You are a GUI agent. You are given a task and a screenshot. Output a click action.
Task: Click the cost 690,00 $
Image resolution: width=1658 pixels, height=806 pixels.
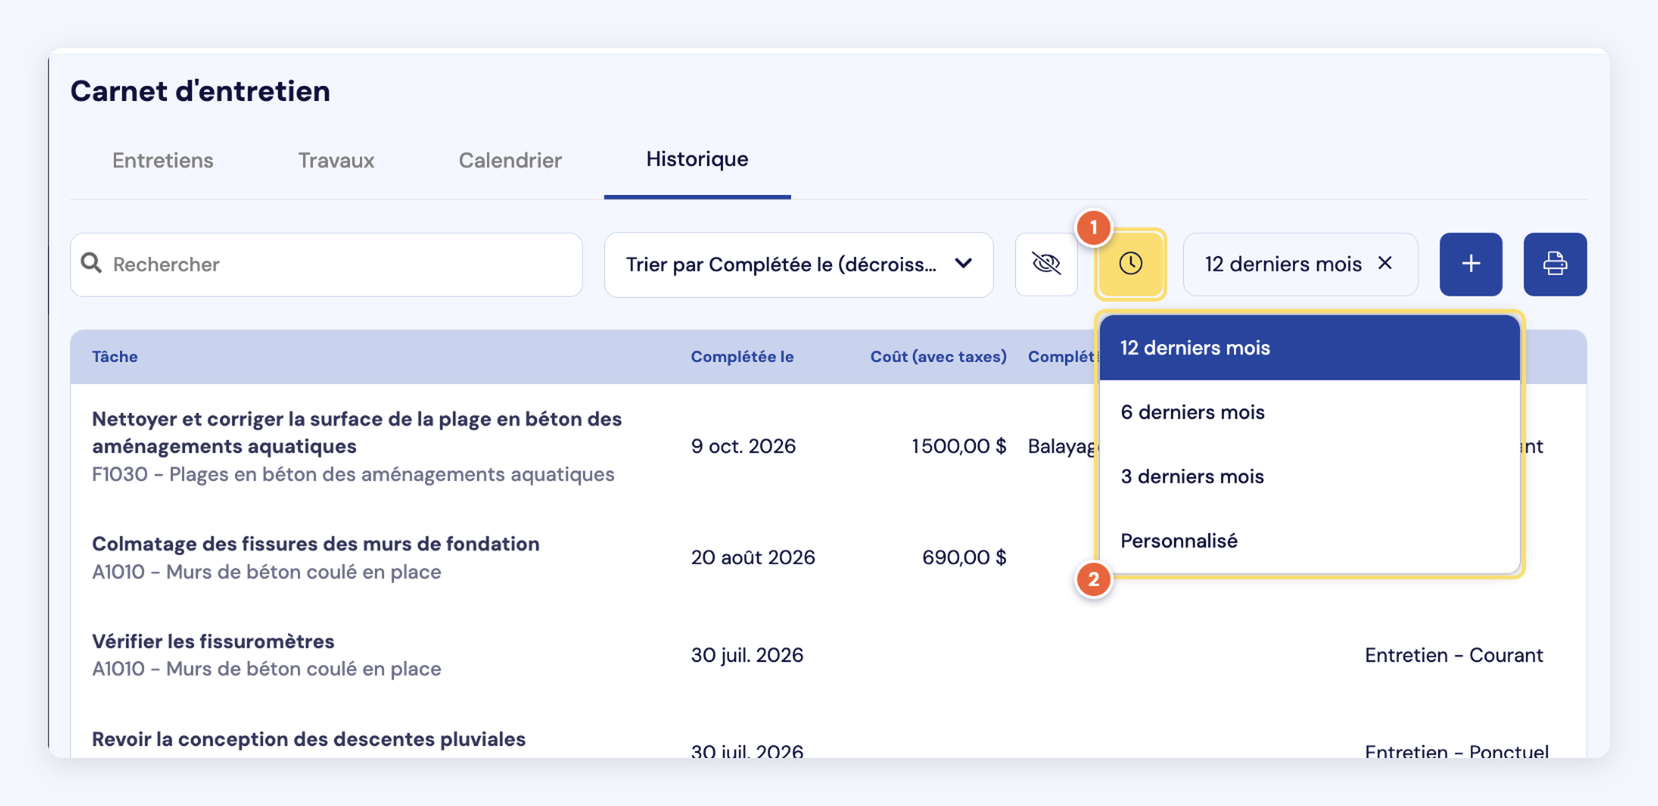(x=964, y=557)
